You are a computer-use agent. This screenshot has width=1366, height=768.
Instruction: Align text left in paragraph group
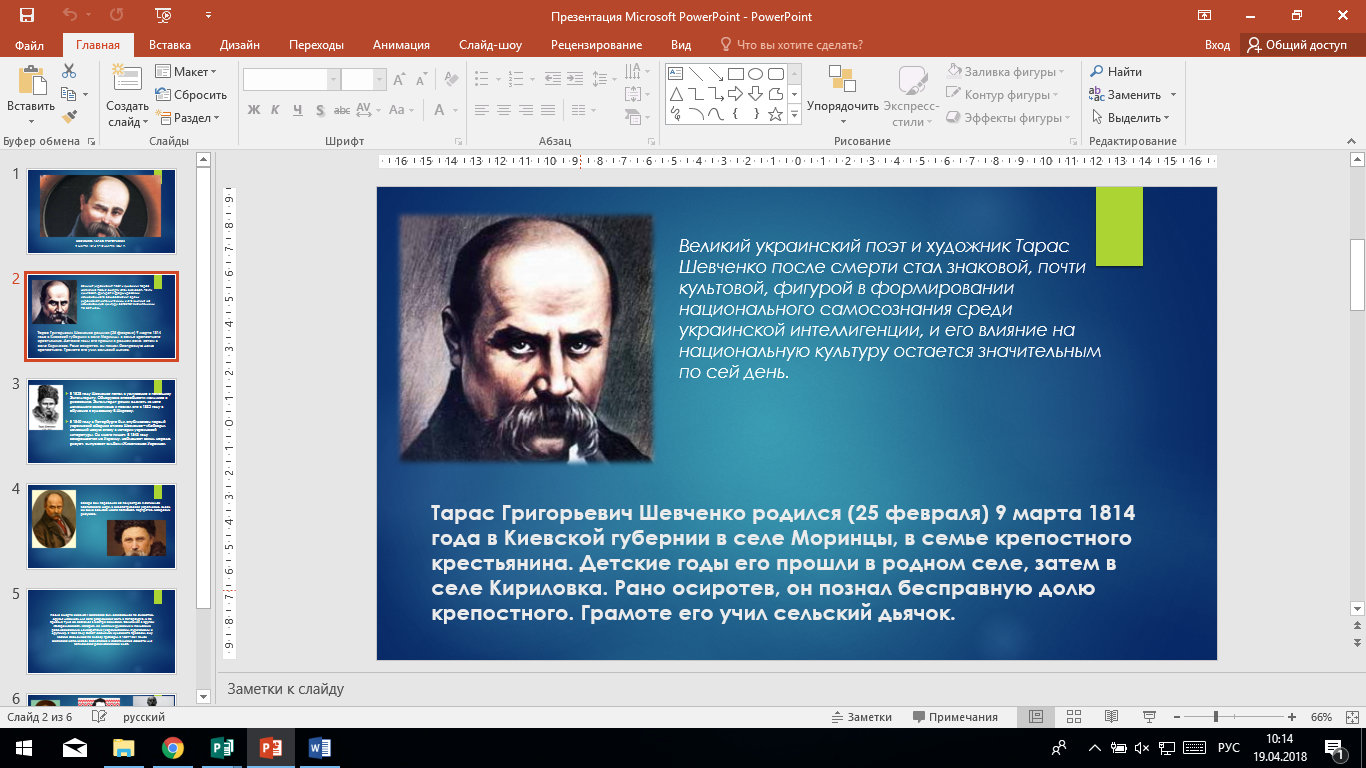point(484,110)
